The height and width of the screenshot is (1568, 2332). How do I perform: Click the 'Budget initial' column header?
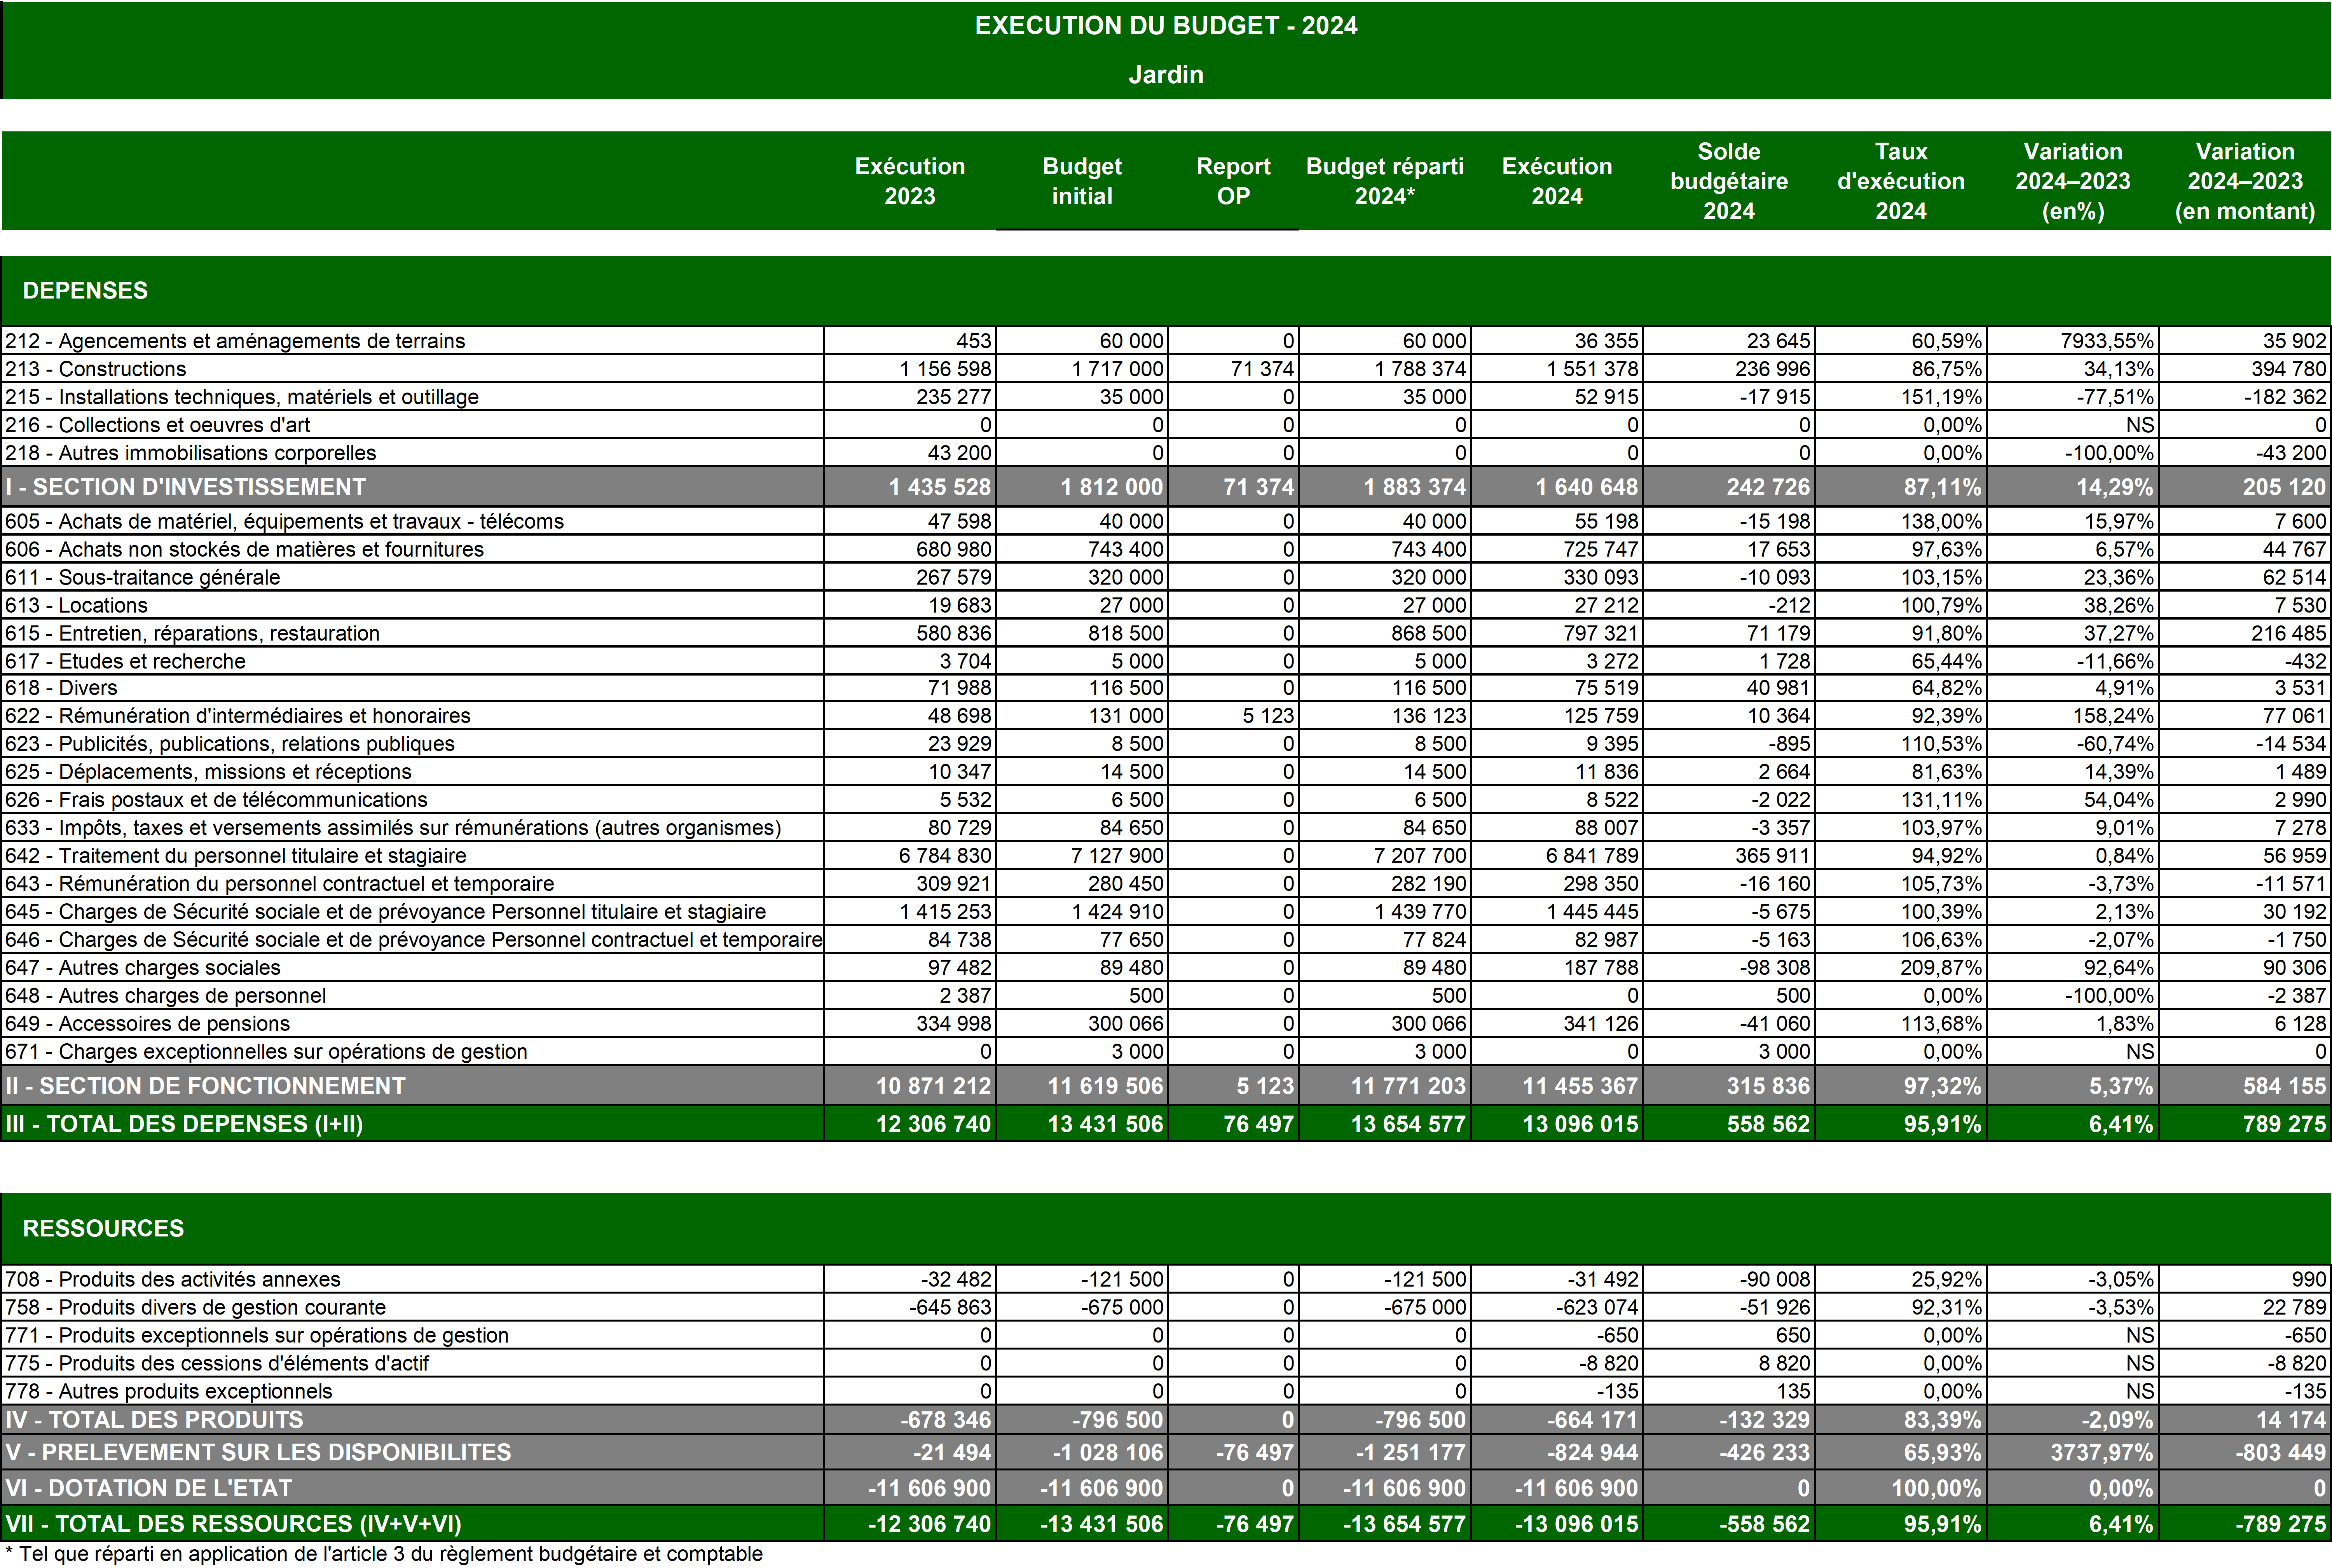coord(1082,181)
